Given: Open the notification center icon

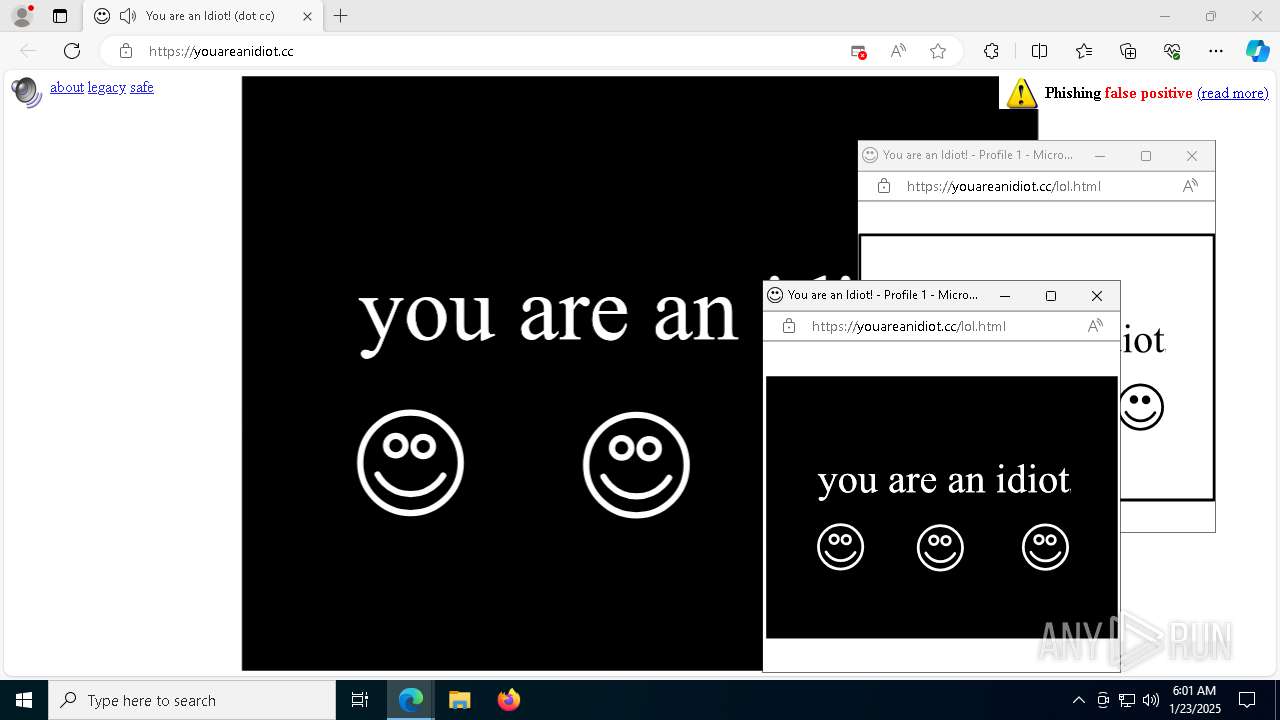Looking at the screenshot, I should coord(1247,700).
